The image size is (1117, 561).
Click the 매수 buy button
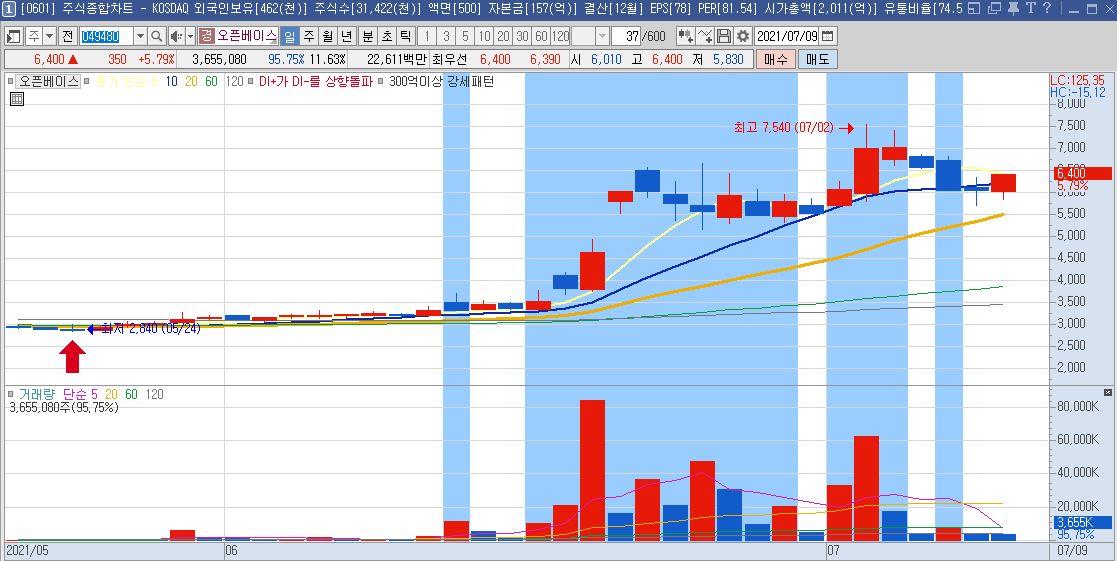pos(775,59)
